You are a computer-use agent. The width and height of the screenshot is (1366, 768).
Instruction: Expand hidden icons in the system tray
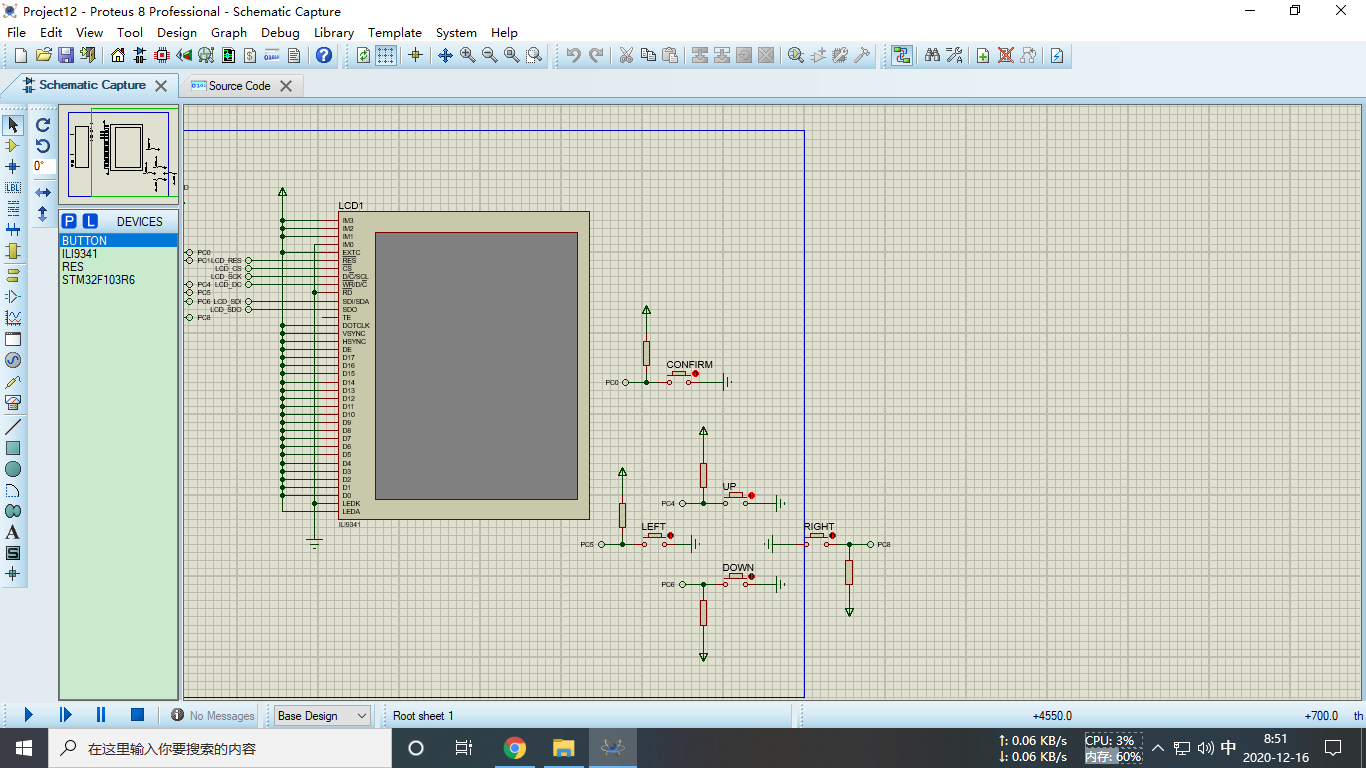pos(1157,747)
